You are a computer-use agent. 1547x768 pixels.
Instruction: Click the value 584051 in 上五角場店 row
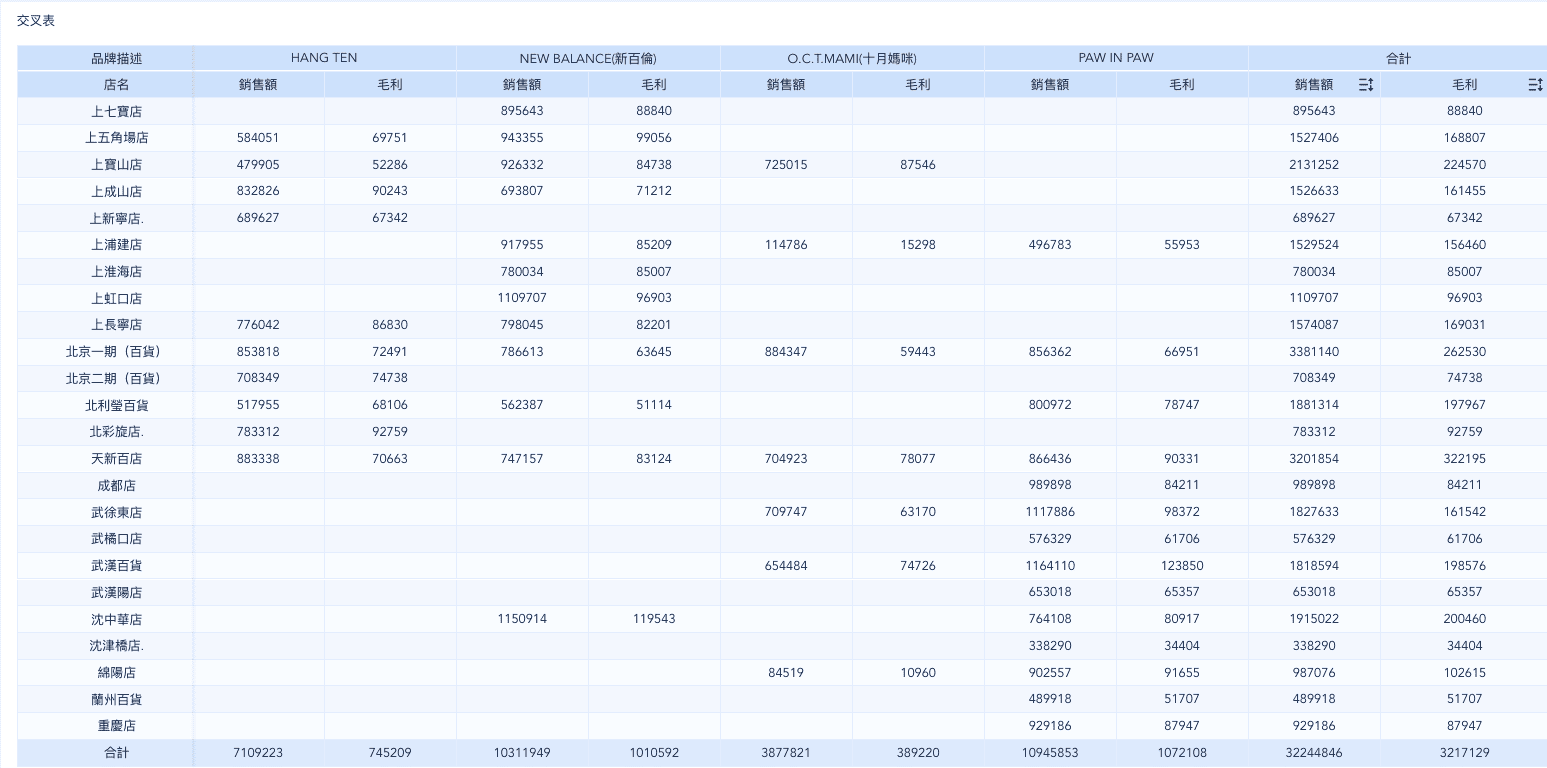pos(258,138)
